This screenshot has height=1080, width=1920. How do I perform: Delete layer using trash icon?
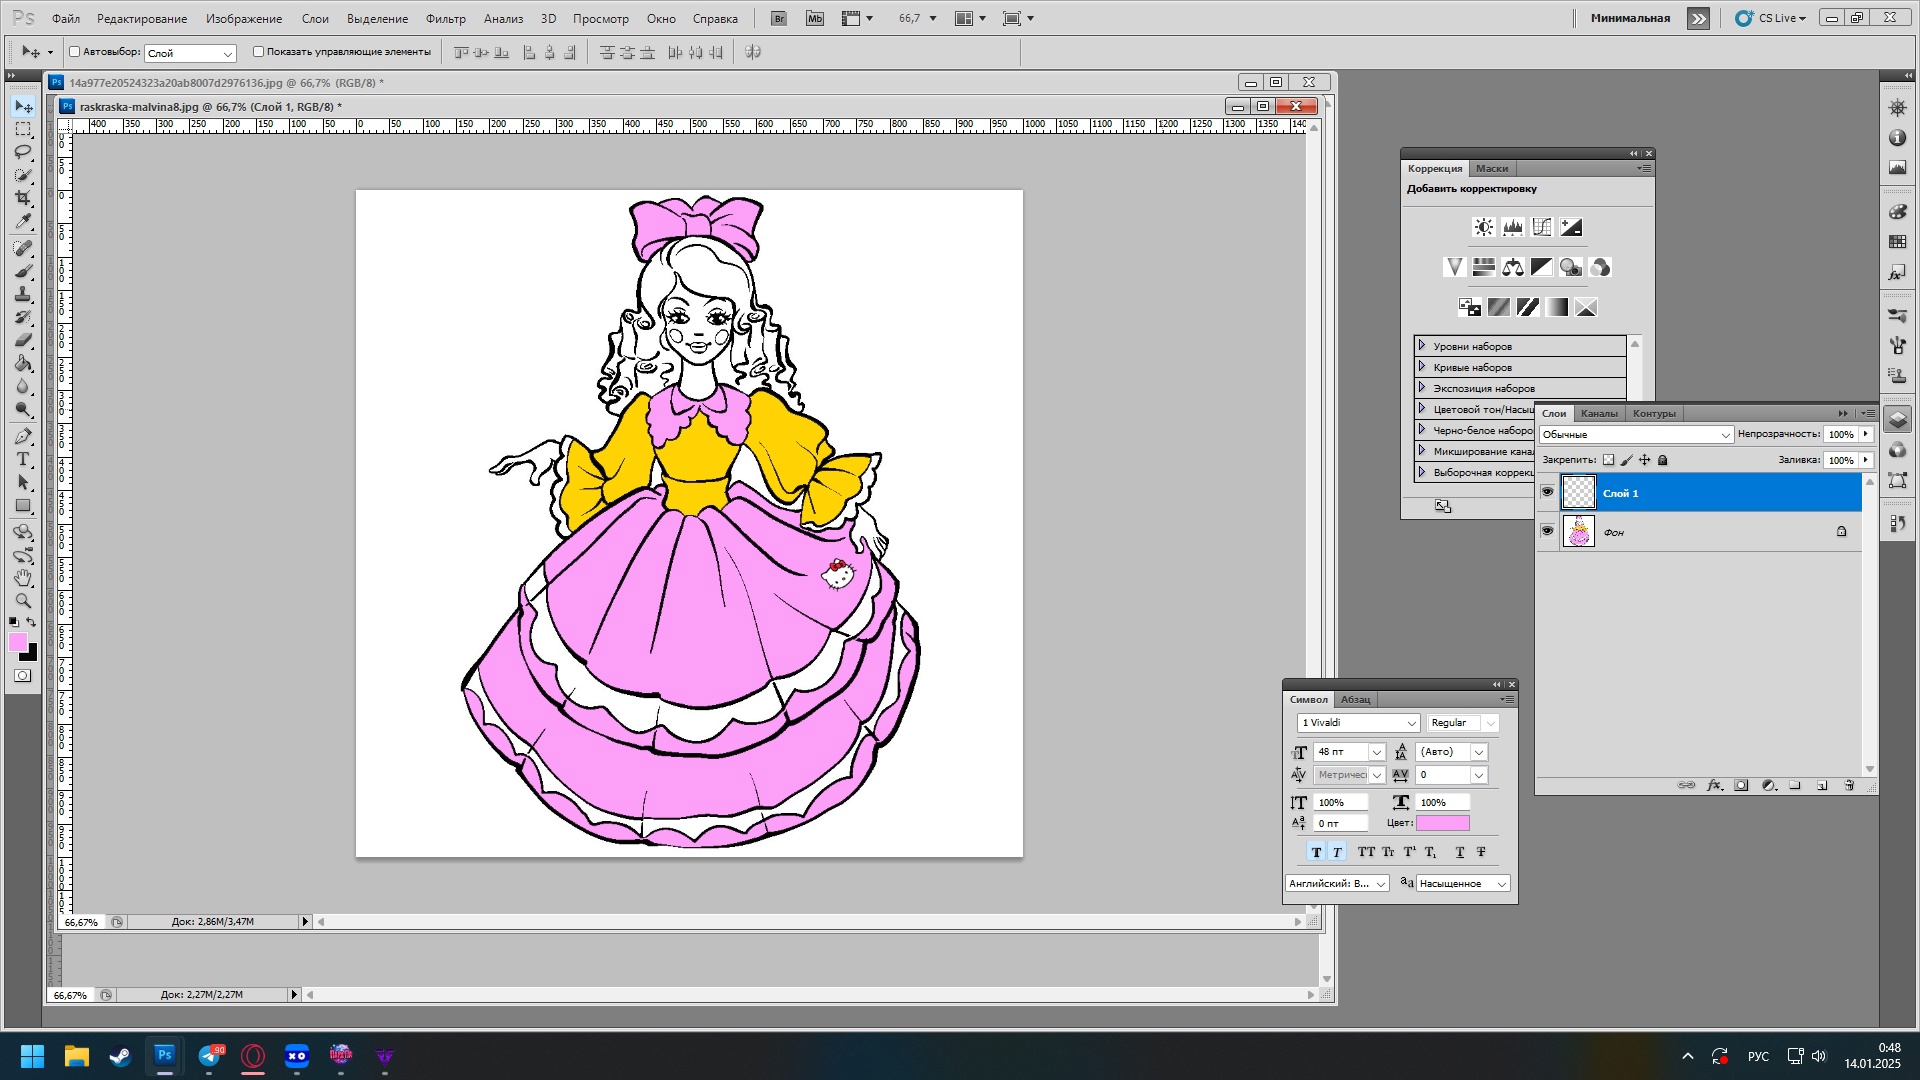point(1849,786)
